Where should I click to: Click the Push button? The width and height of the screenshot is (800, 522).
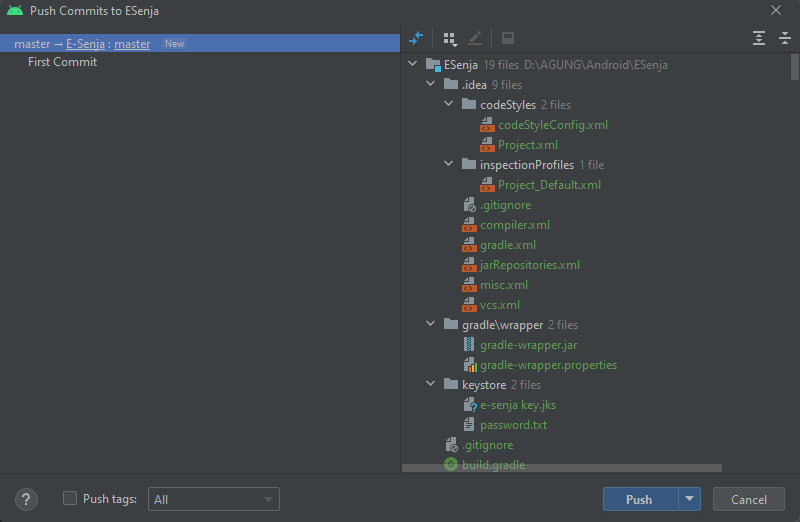point(641,499)
